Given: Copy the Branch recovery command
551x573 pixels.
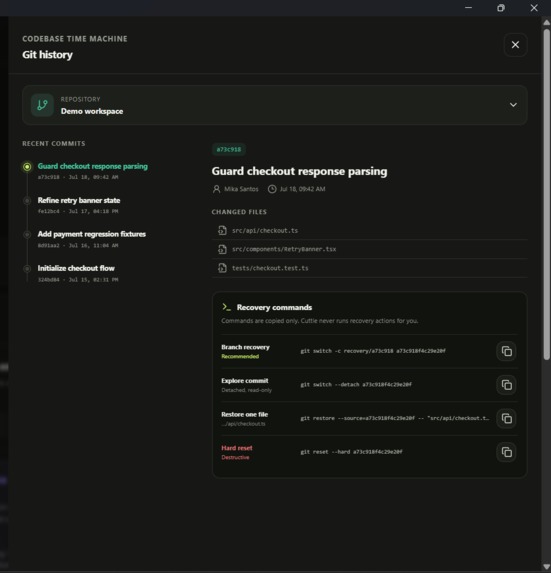Looking at the screenshot, I should tap(506, 351).
